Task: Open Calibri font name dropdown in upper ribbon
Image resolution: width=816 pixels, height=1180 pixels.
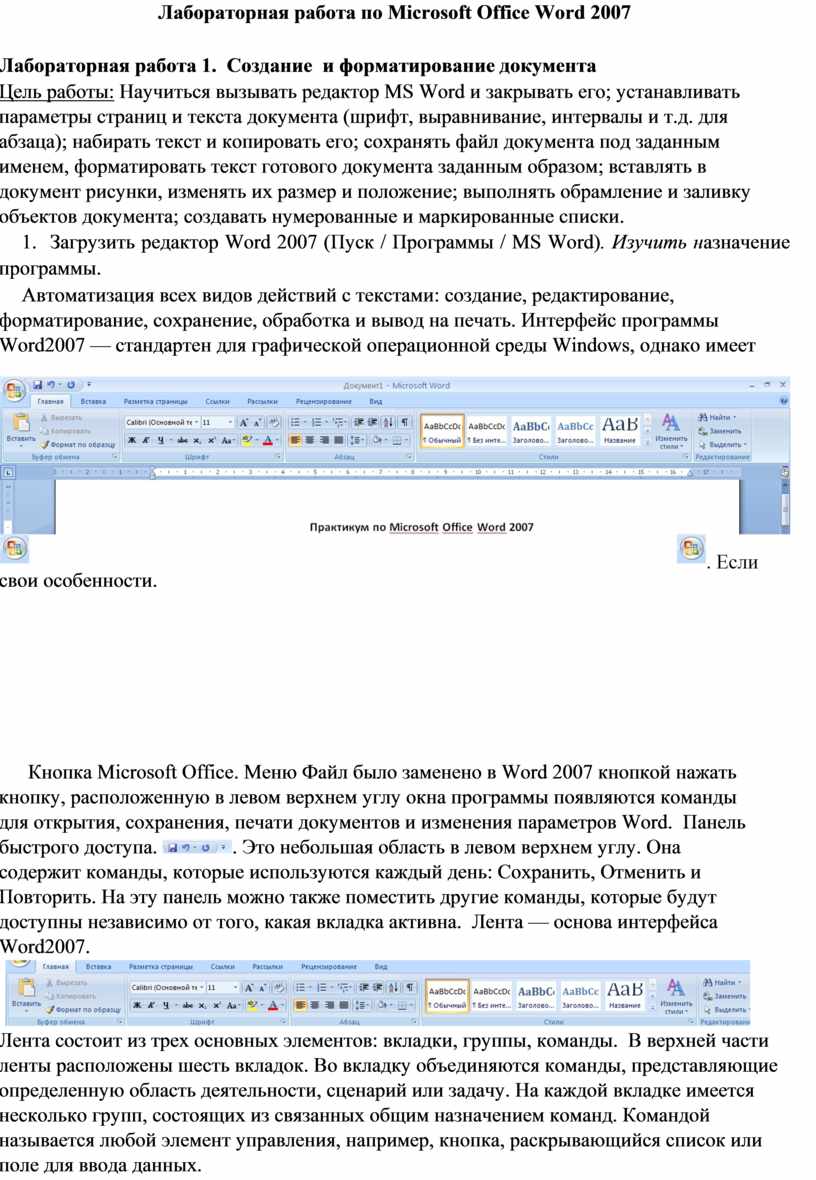Action: pyautogui.click(x=196, y=422)
